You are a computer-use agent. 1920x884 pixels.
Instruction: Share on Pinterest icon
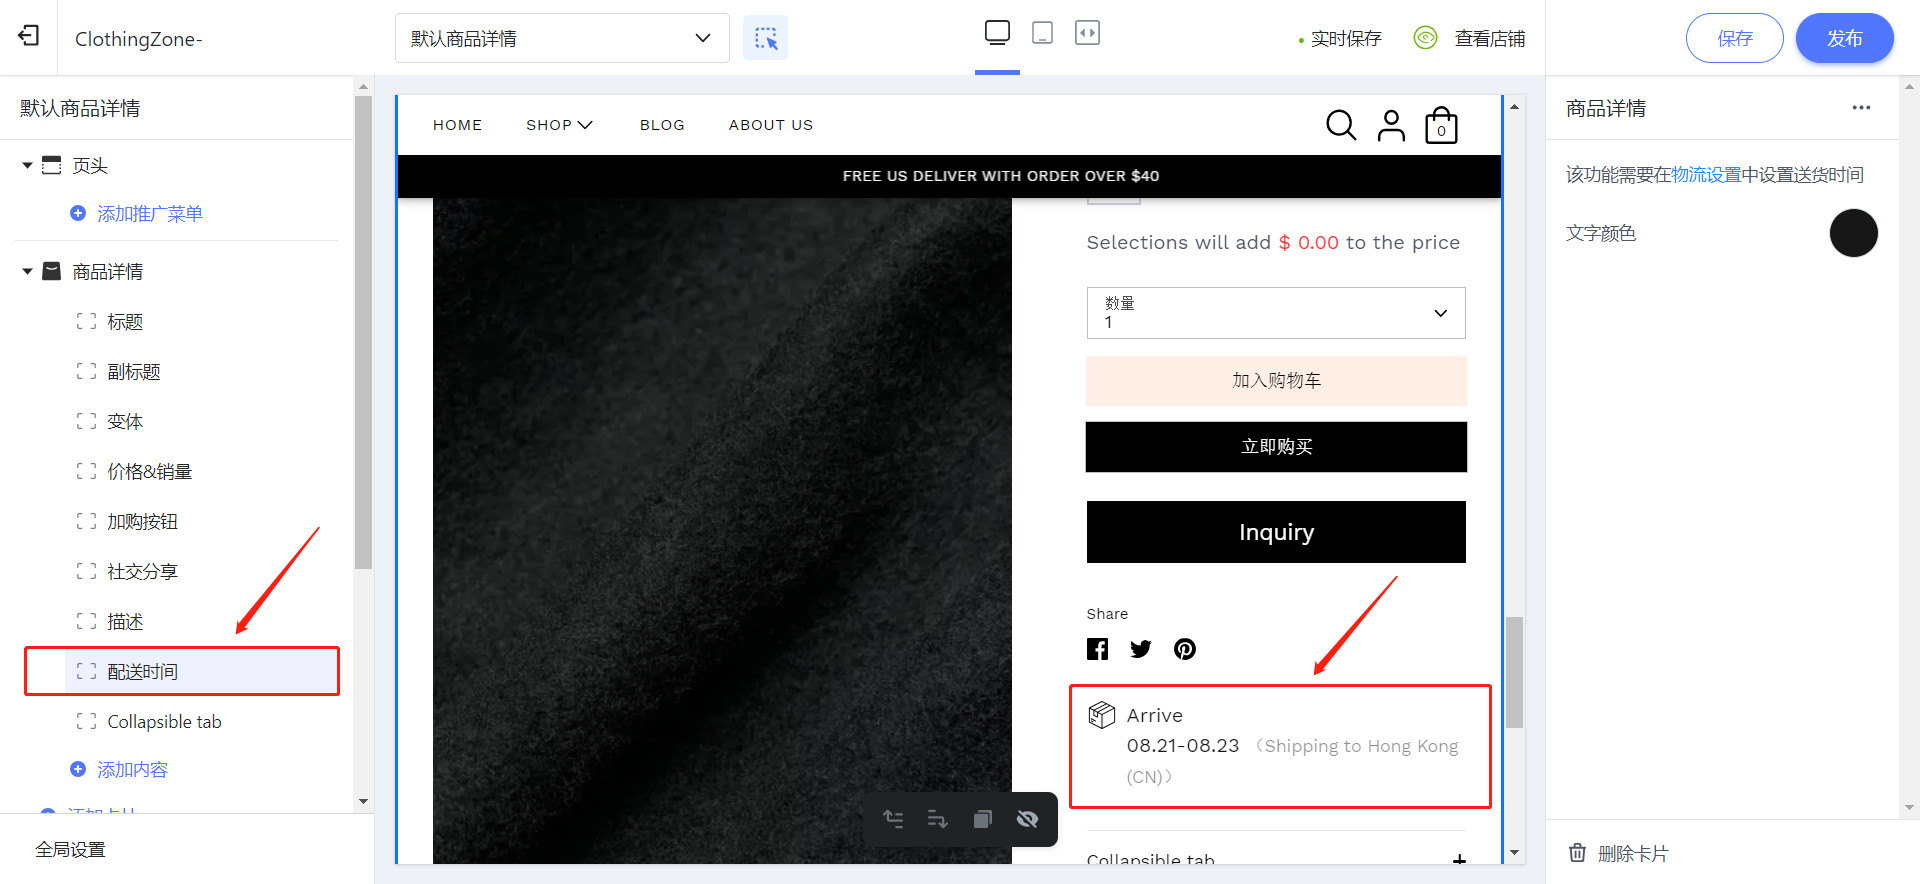coord(1184,649)
